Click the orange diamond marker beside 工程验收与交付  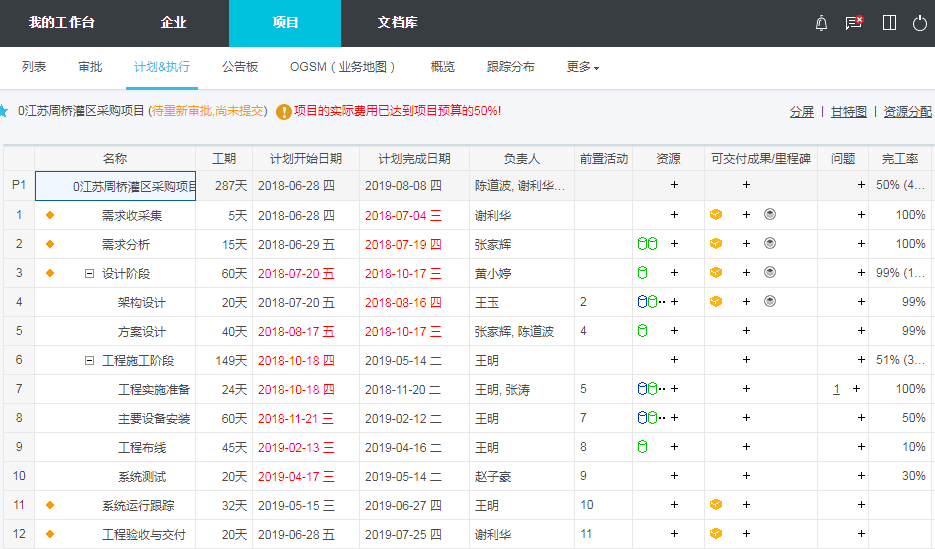(50, 534)
